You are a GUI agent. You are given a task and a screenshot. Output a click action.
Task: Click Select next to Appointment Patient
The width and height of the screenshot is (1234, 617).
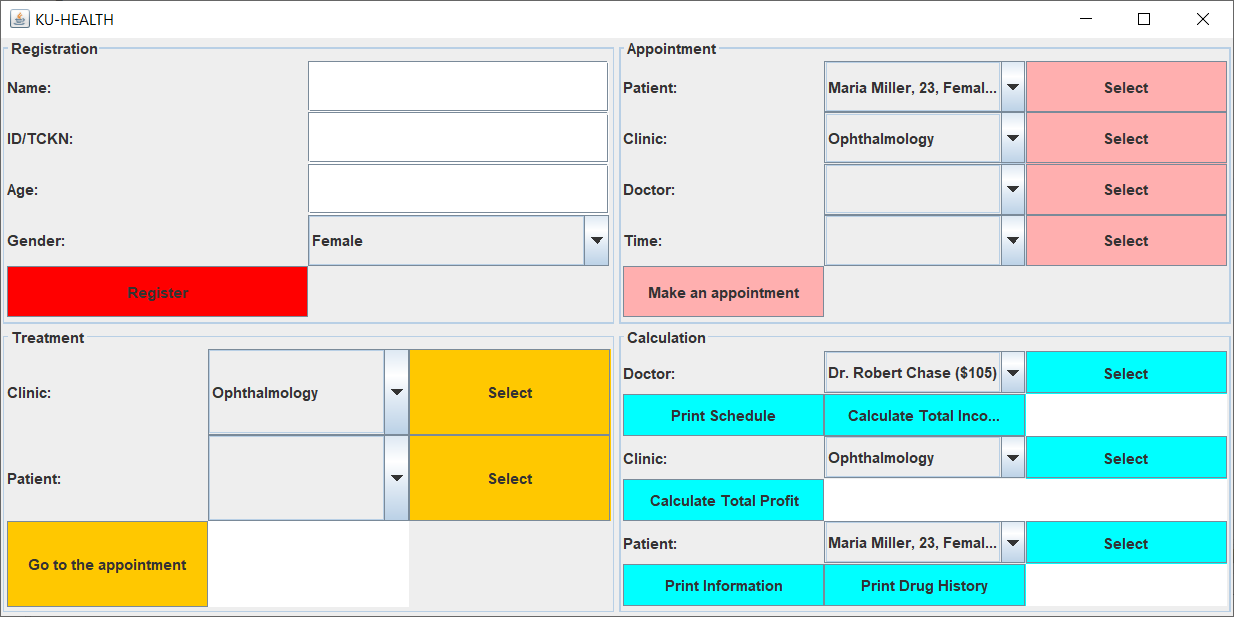pos(1126,87)
